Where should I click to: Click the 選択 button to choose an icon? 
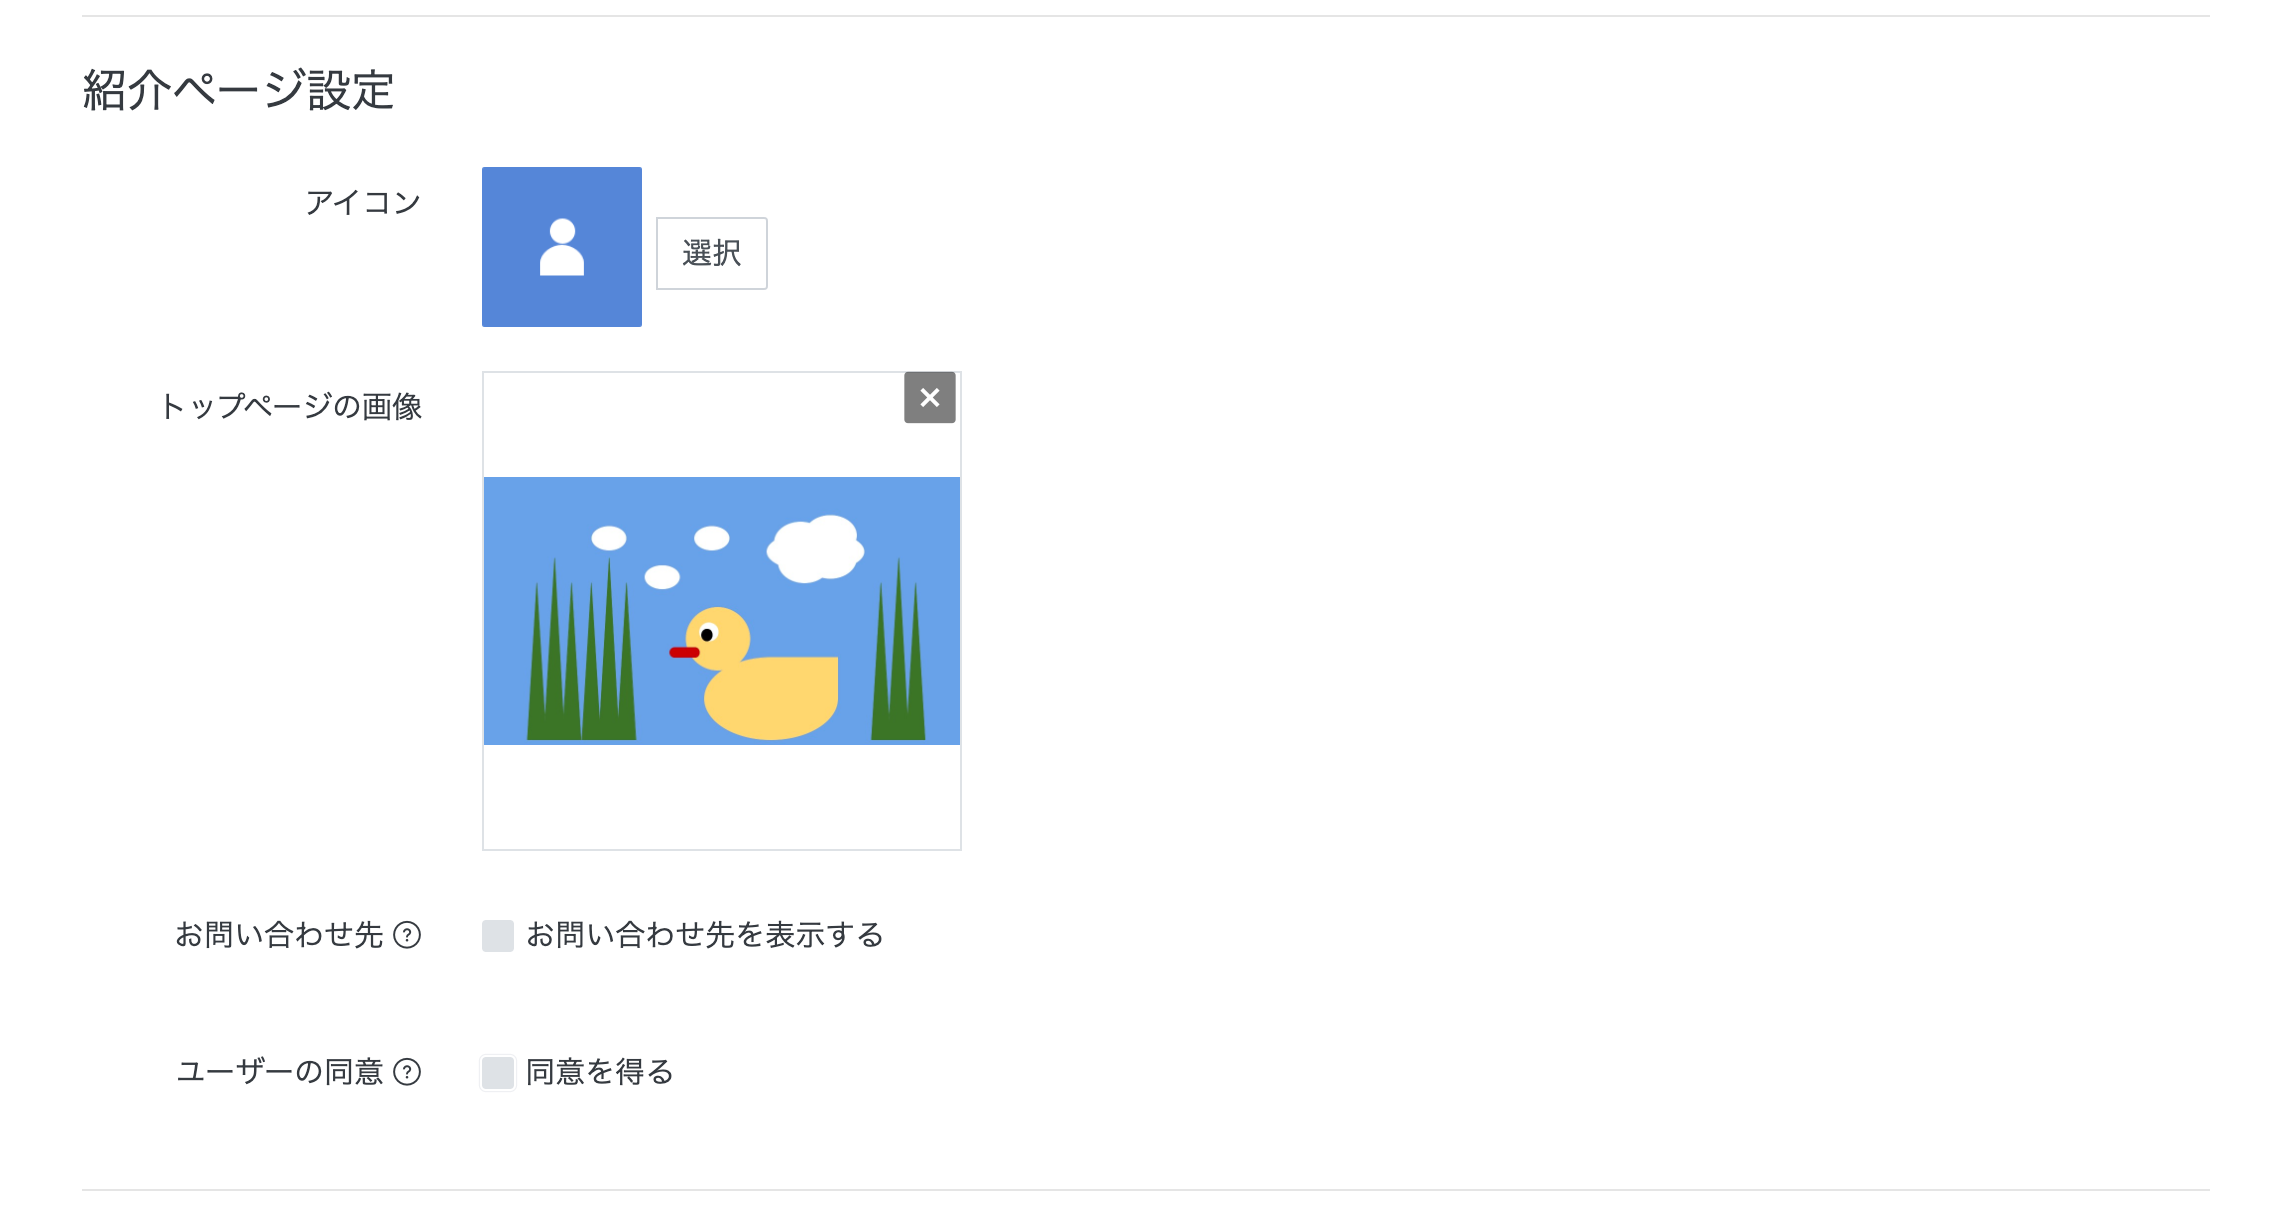(x=711, y=253)
